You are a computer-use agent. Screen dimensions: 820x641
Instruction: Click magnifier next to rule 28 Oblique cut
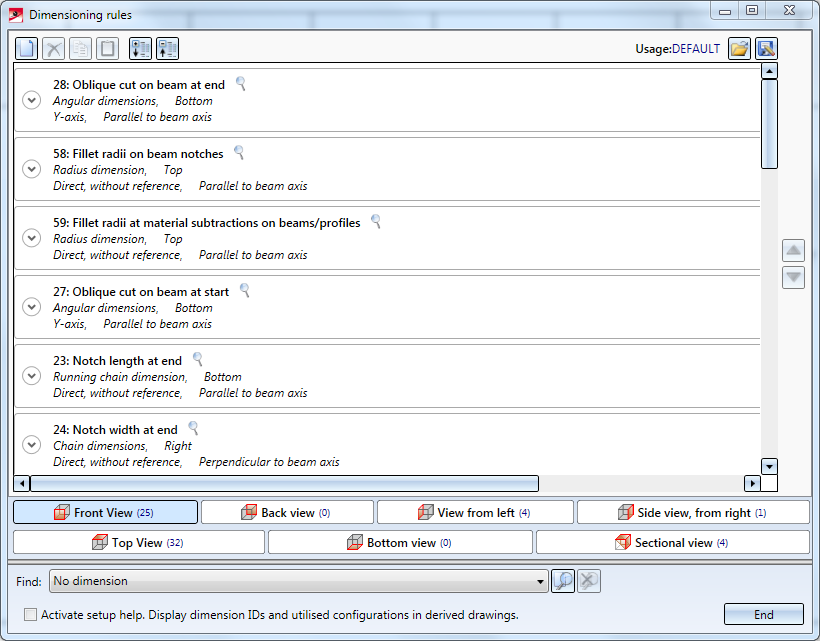[241, 84]
